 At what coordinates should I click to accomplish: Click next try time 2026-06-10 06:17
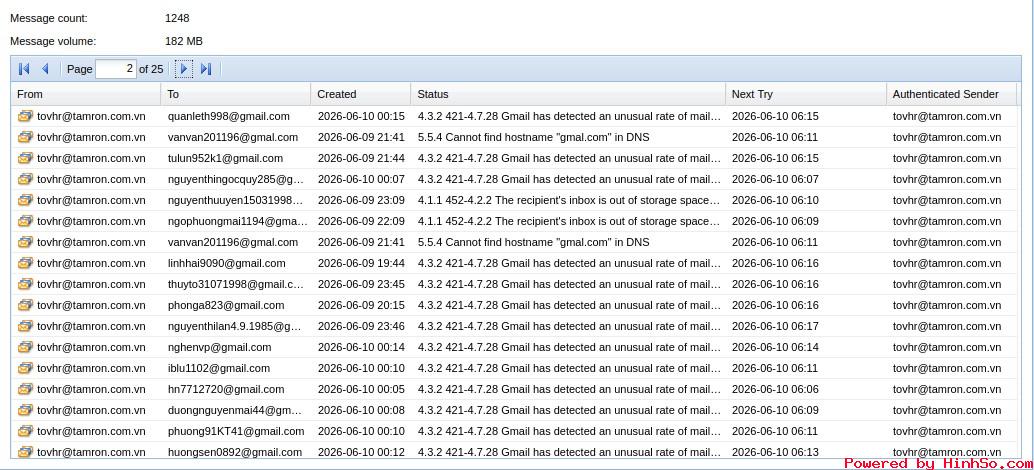(x=776, y=326)
